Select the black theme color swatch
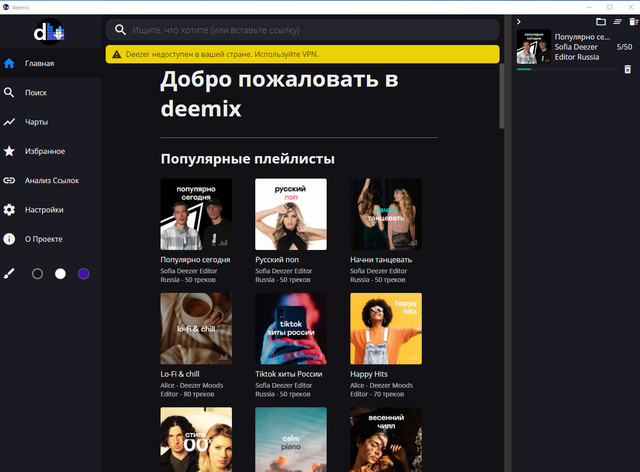Screen dimensions: 640x472 [x=37, y=274]
